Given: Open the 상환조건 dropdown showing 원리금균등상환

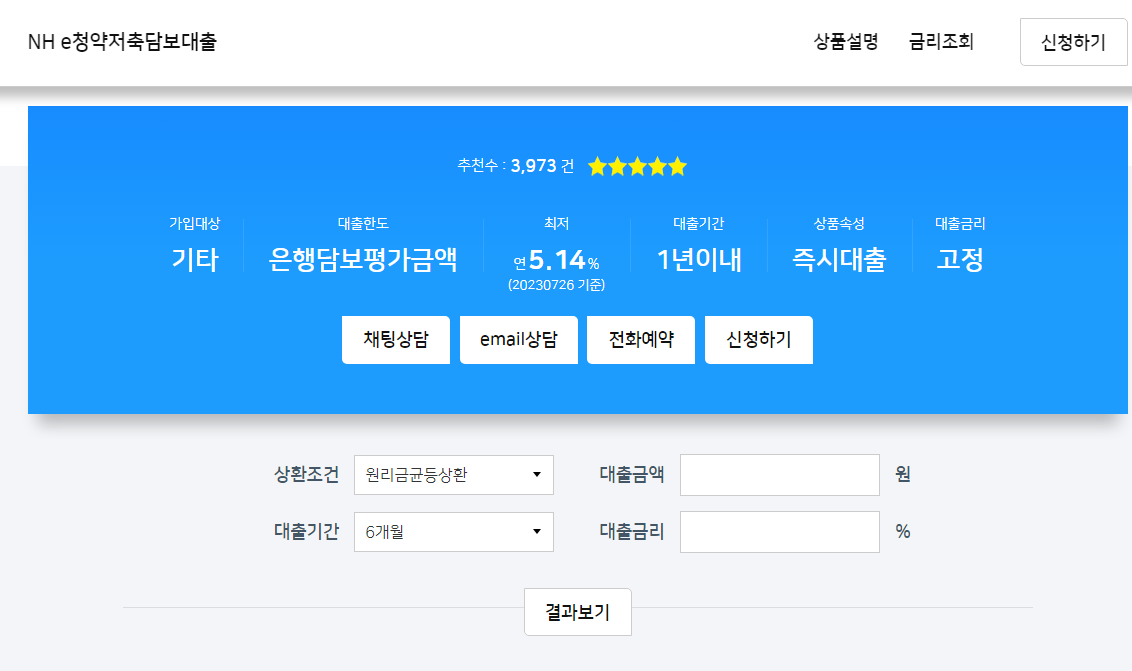Looking at the screenshot, I should pos(453,475).
